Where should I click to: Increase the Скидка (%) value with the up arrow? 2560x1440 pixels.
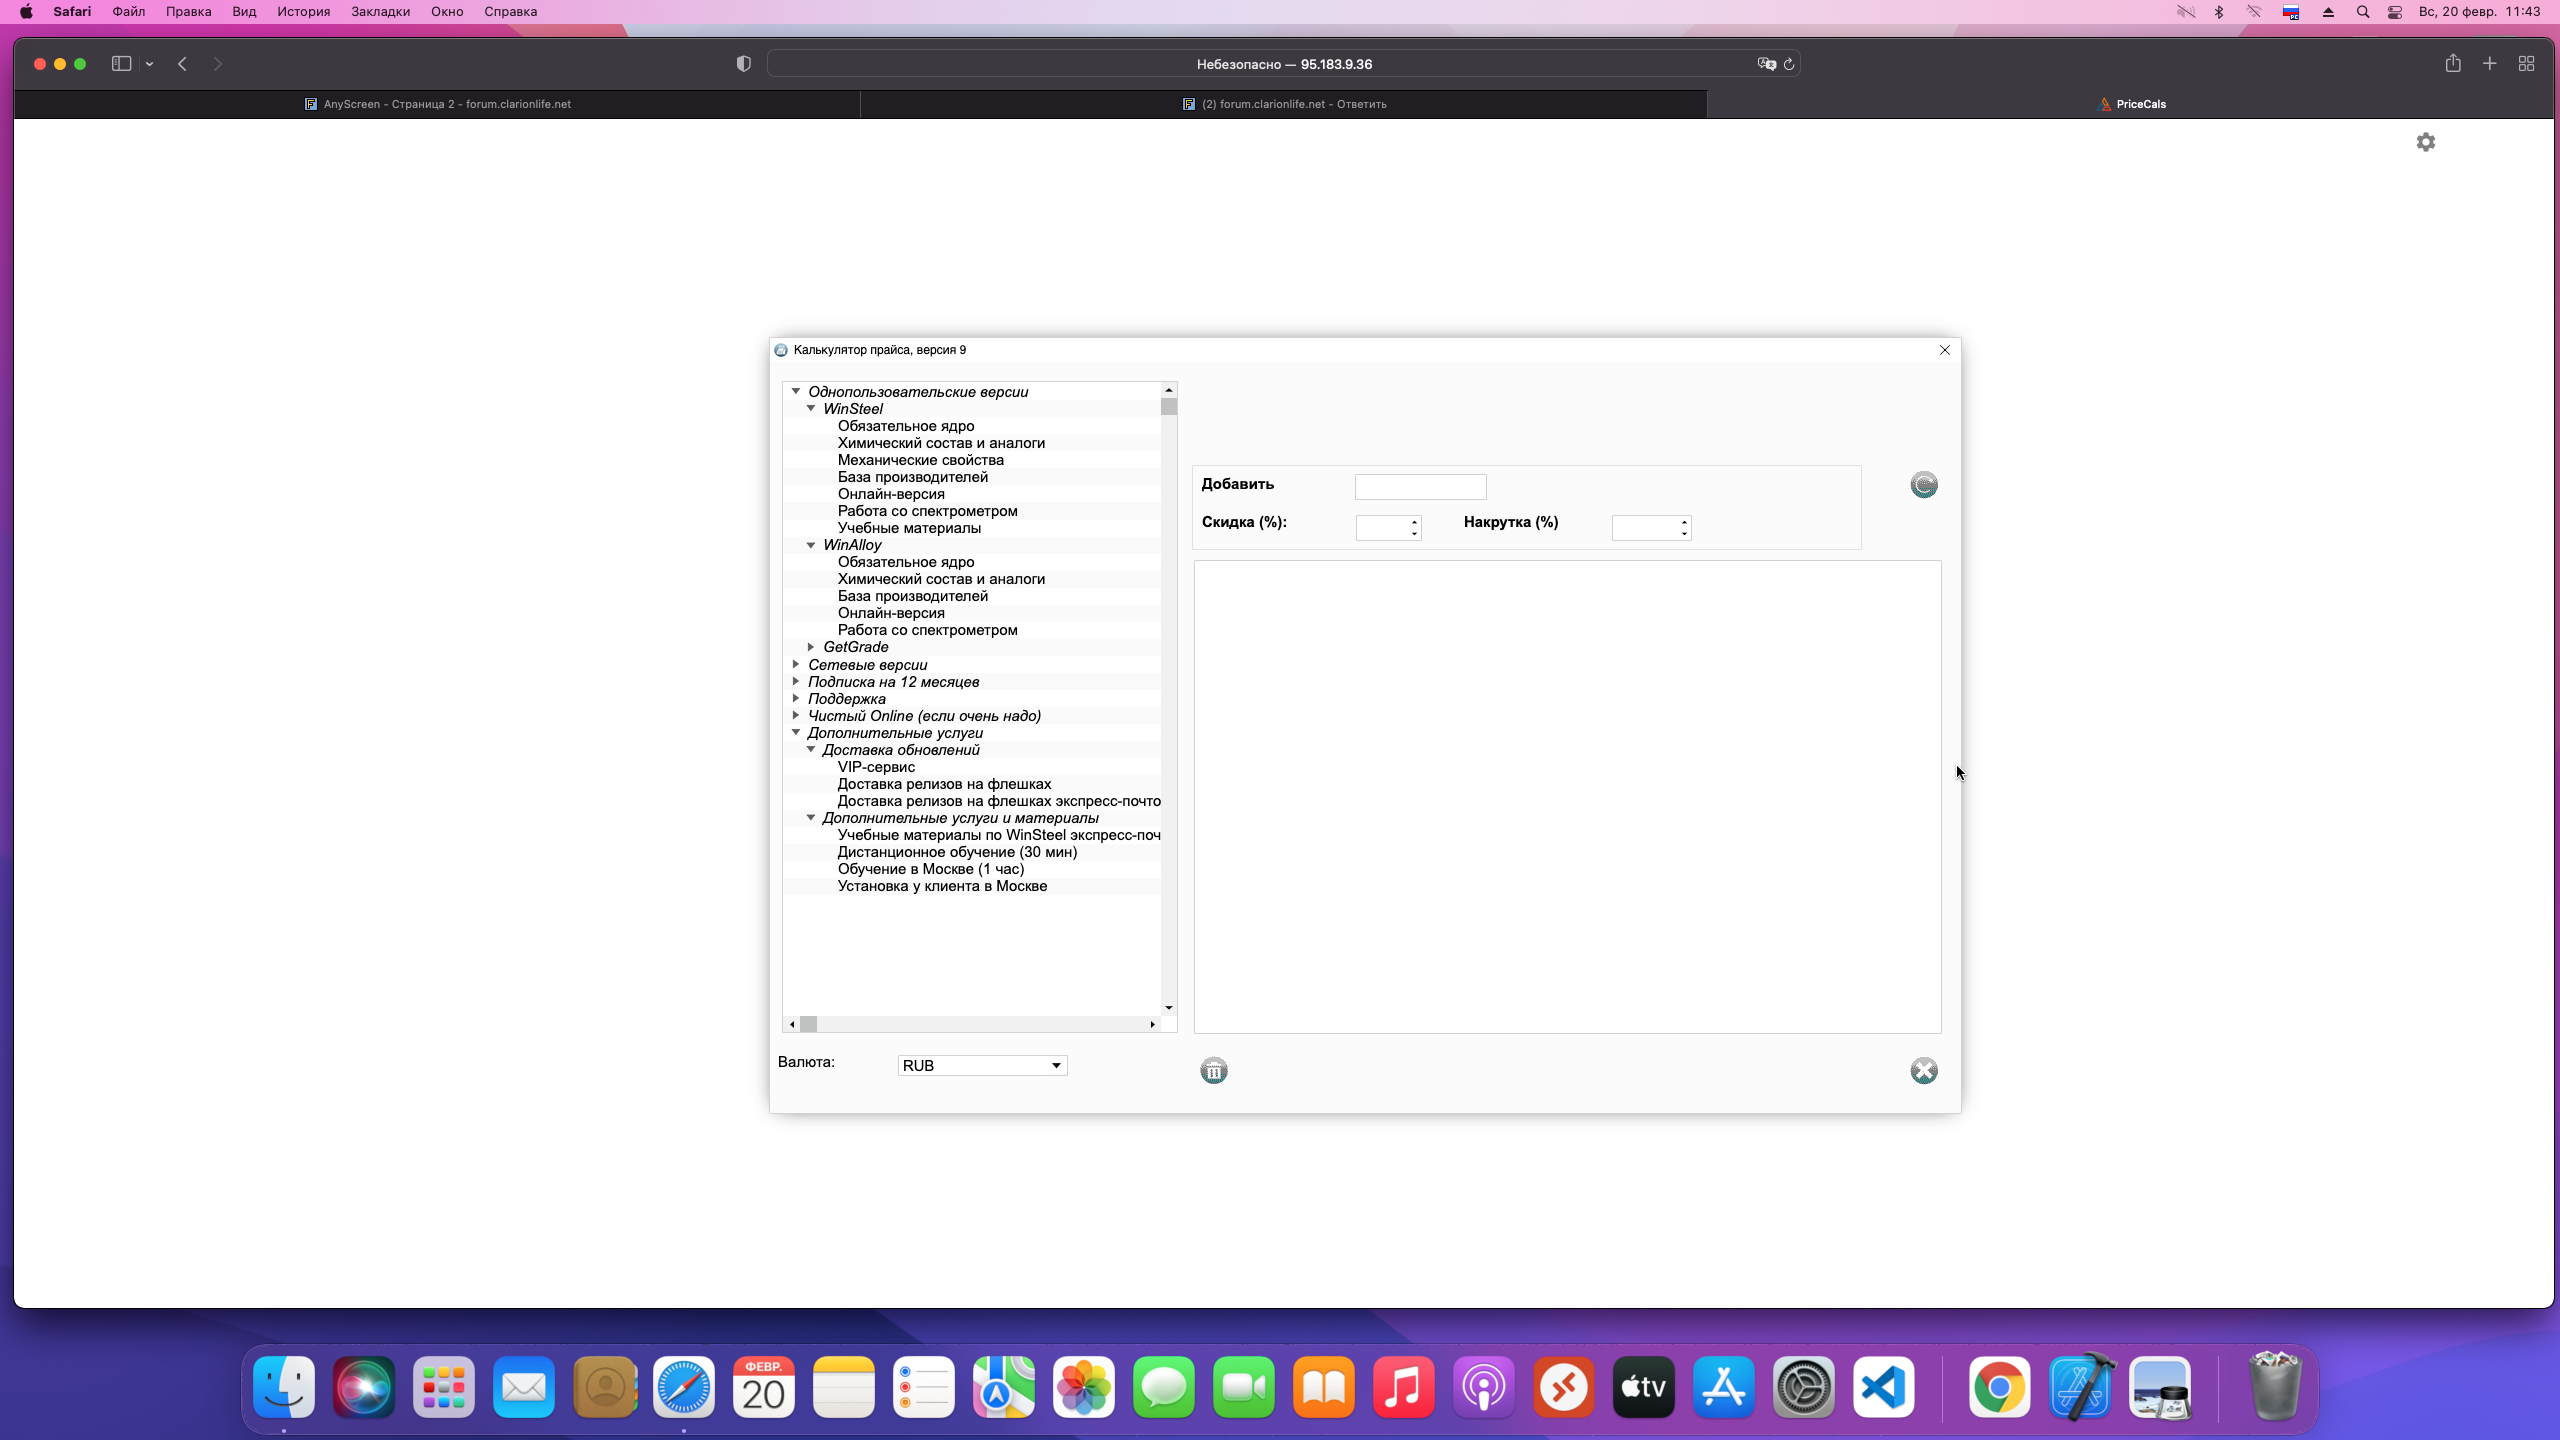coord(1414,521)
